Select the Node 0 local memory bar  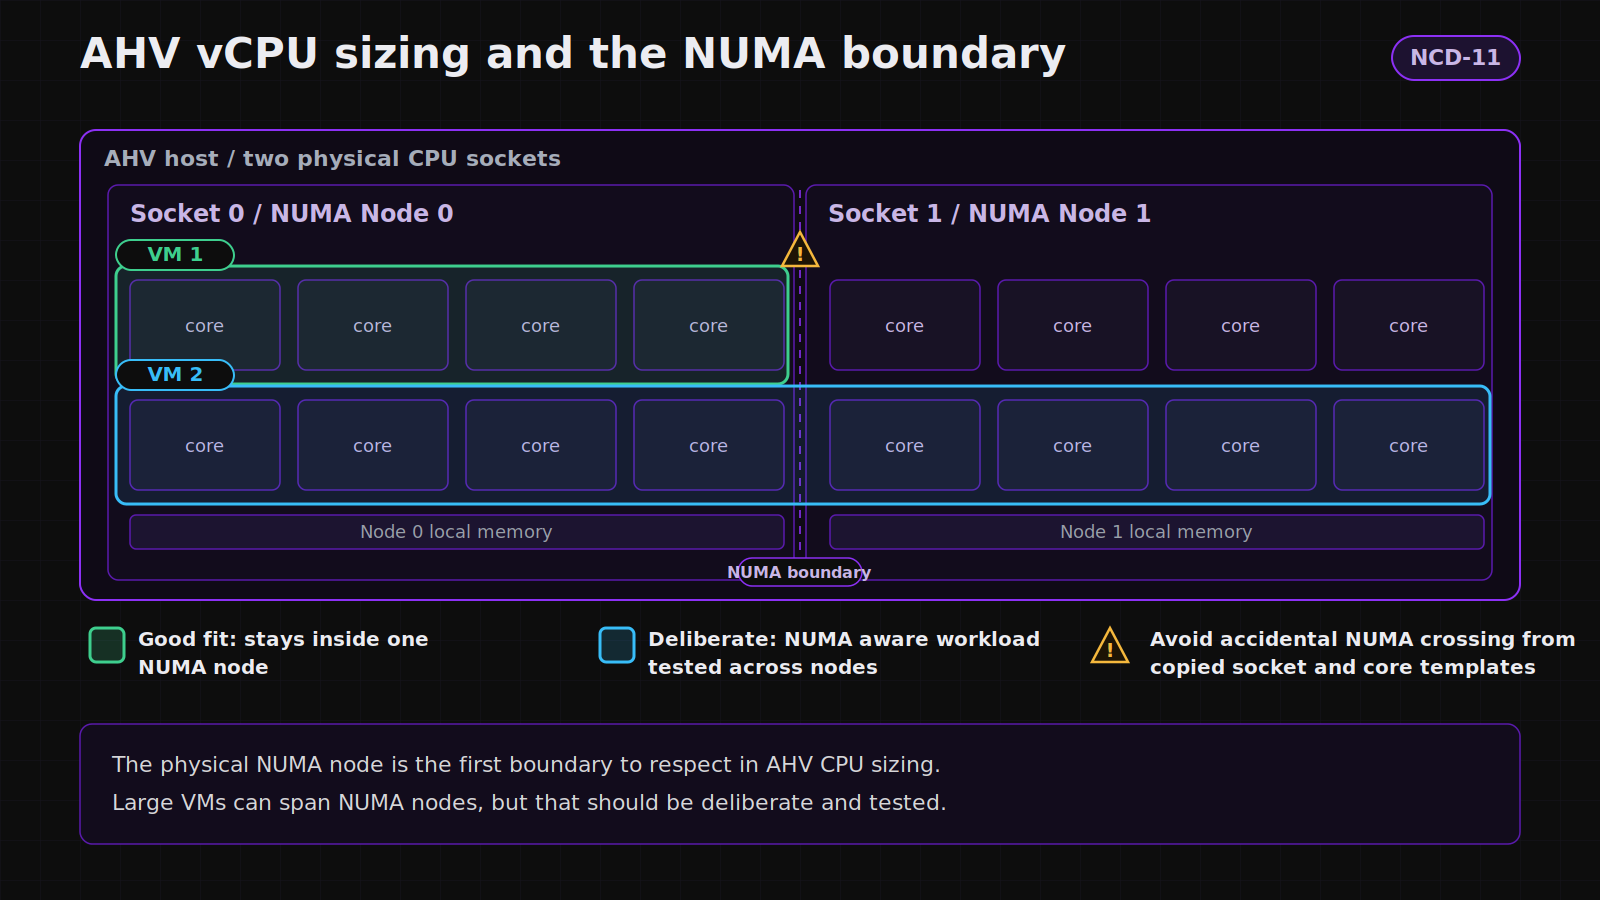click(457, 532)
